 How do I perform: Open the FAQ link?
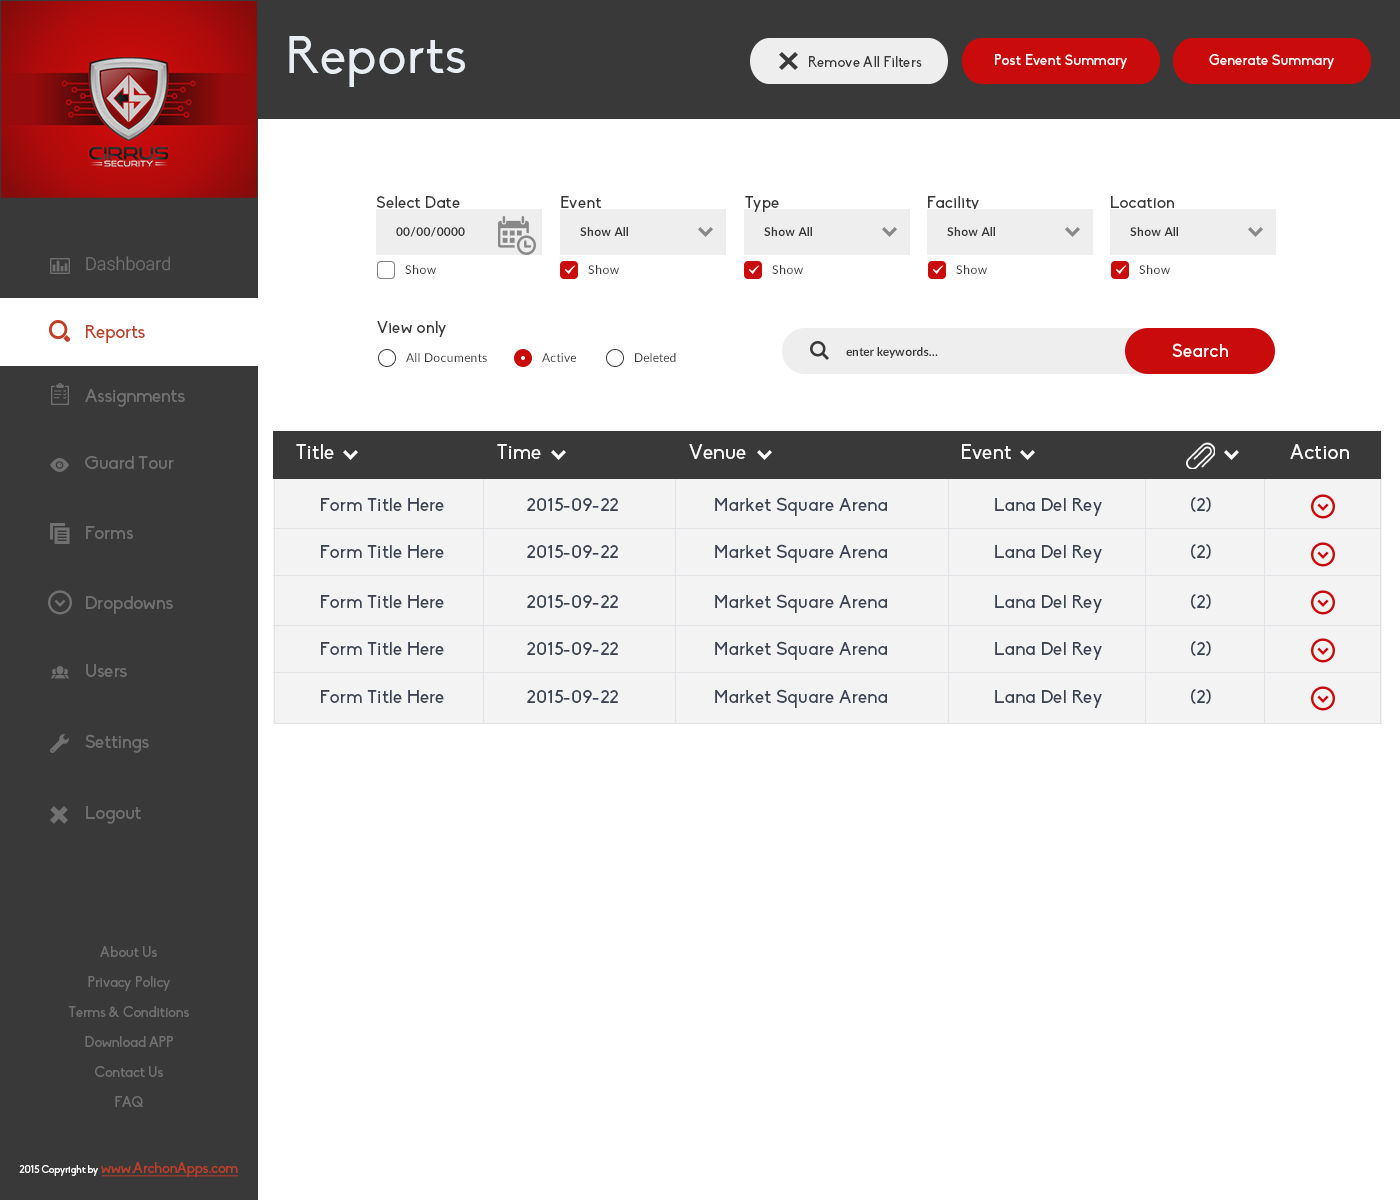129,1102
